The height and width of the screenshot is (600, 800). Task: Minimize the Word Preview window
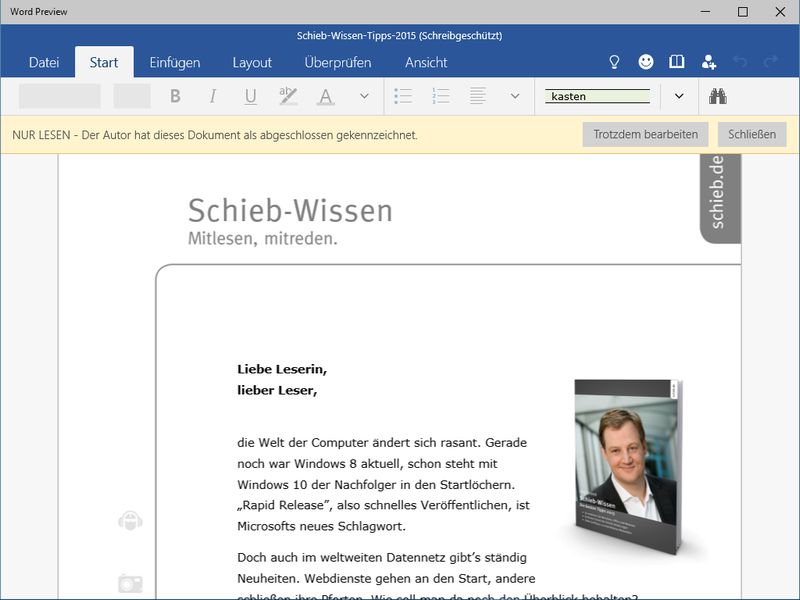706,12
